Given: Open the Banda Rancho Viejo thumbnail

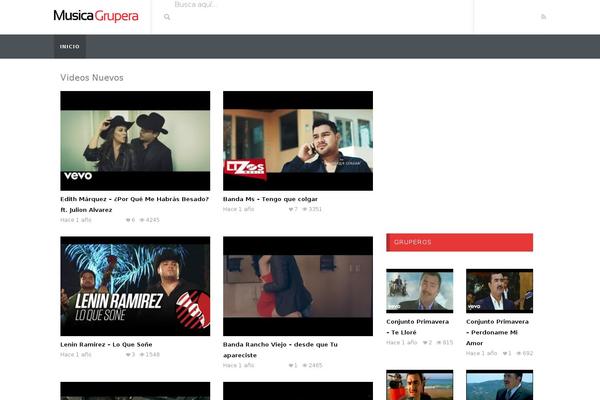Looking at the screenshot, I should coord(298,286).
